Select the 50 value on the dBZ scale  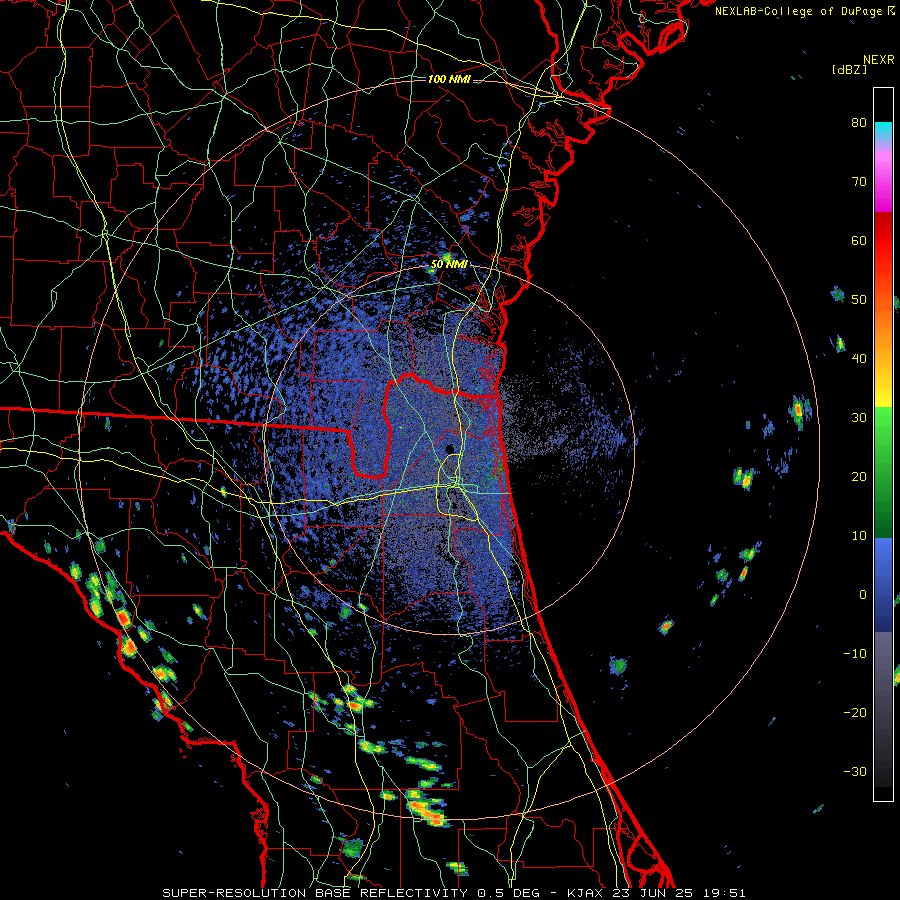pyautogui.click(x=859, y=300)
